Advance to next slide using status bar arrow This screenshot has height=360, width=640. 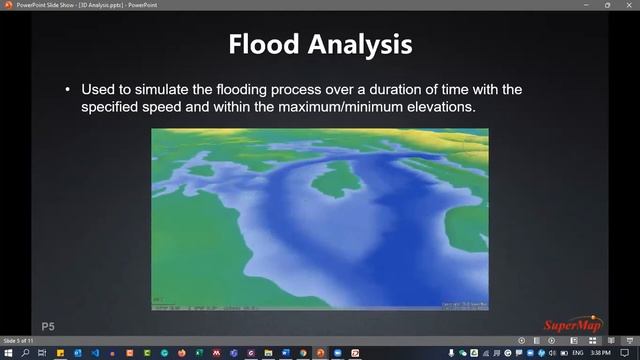(x=551, y=340)
